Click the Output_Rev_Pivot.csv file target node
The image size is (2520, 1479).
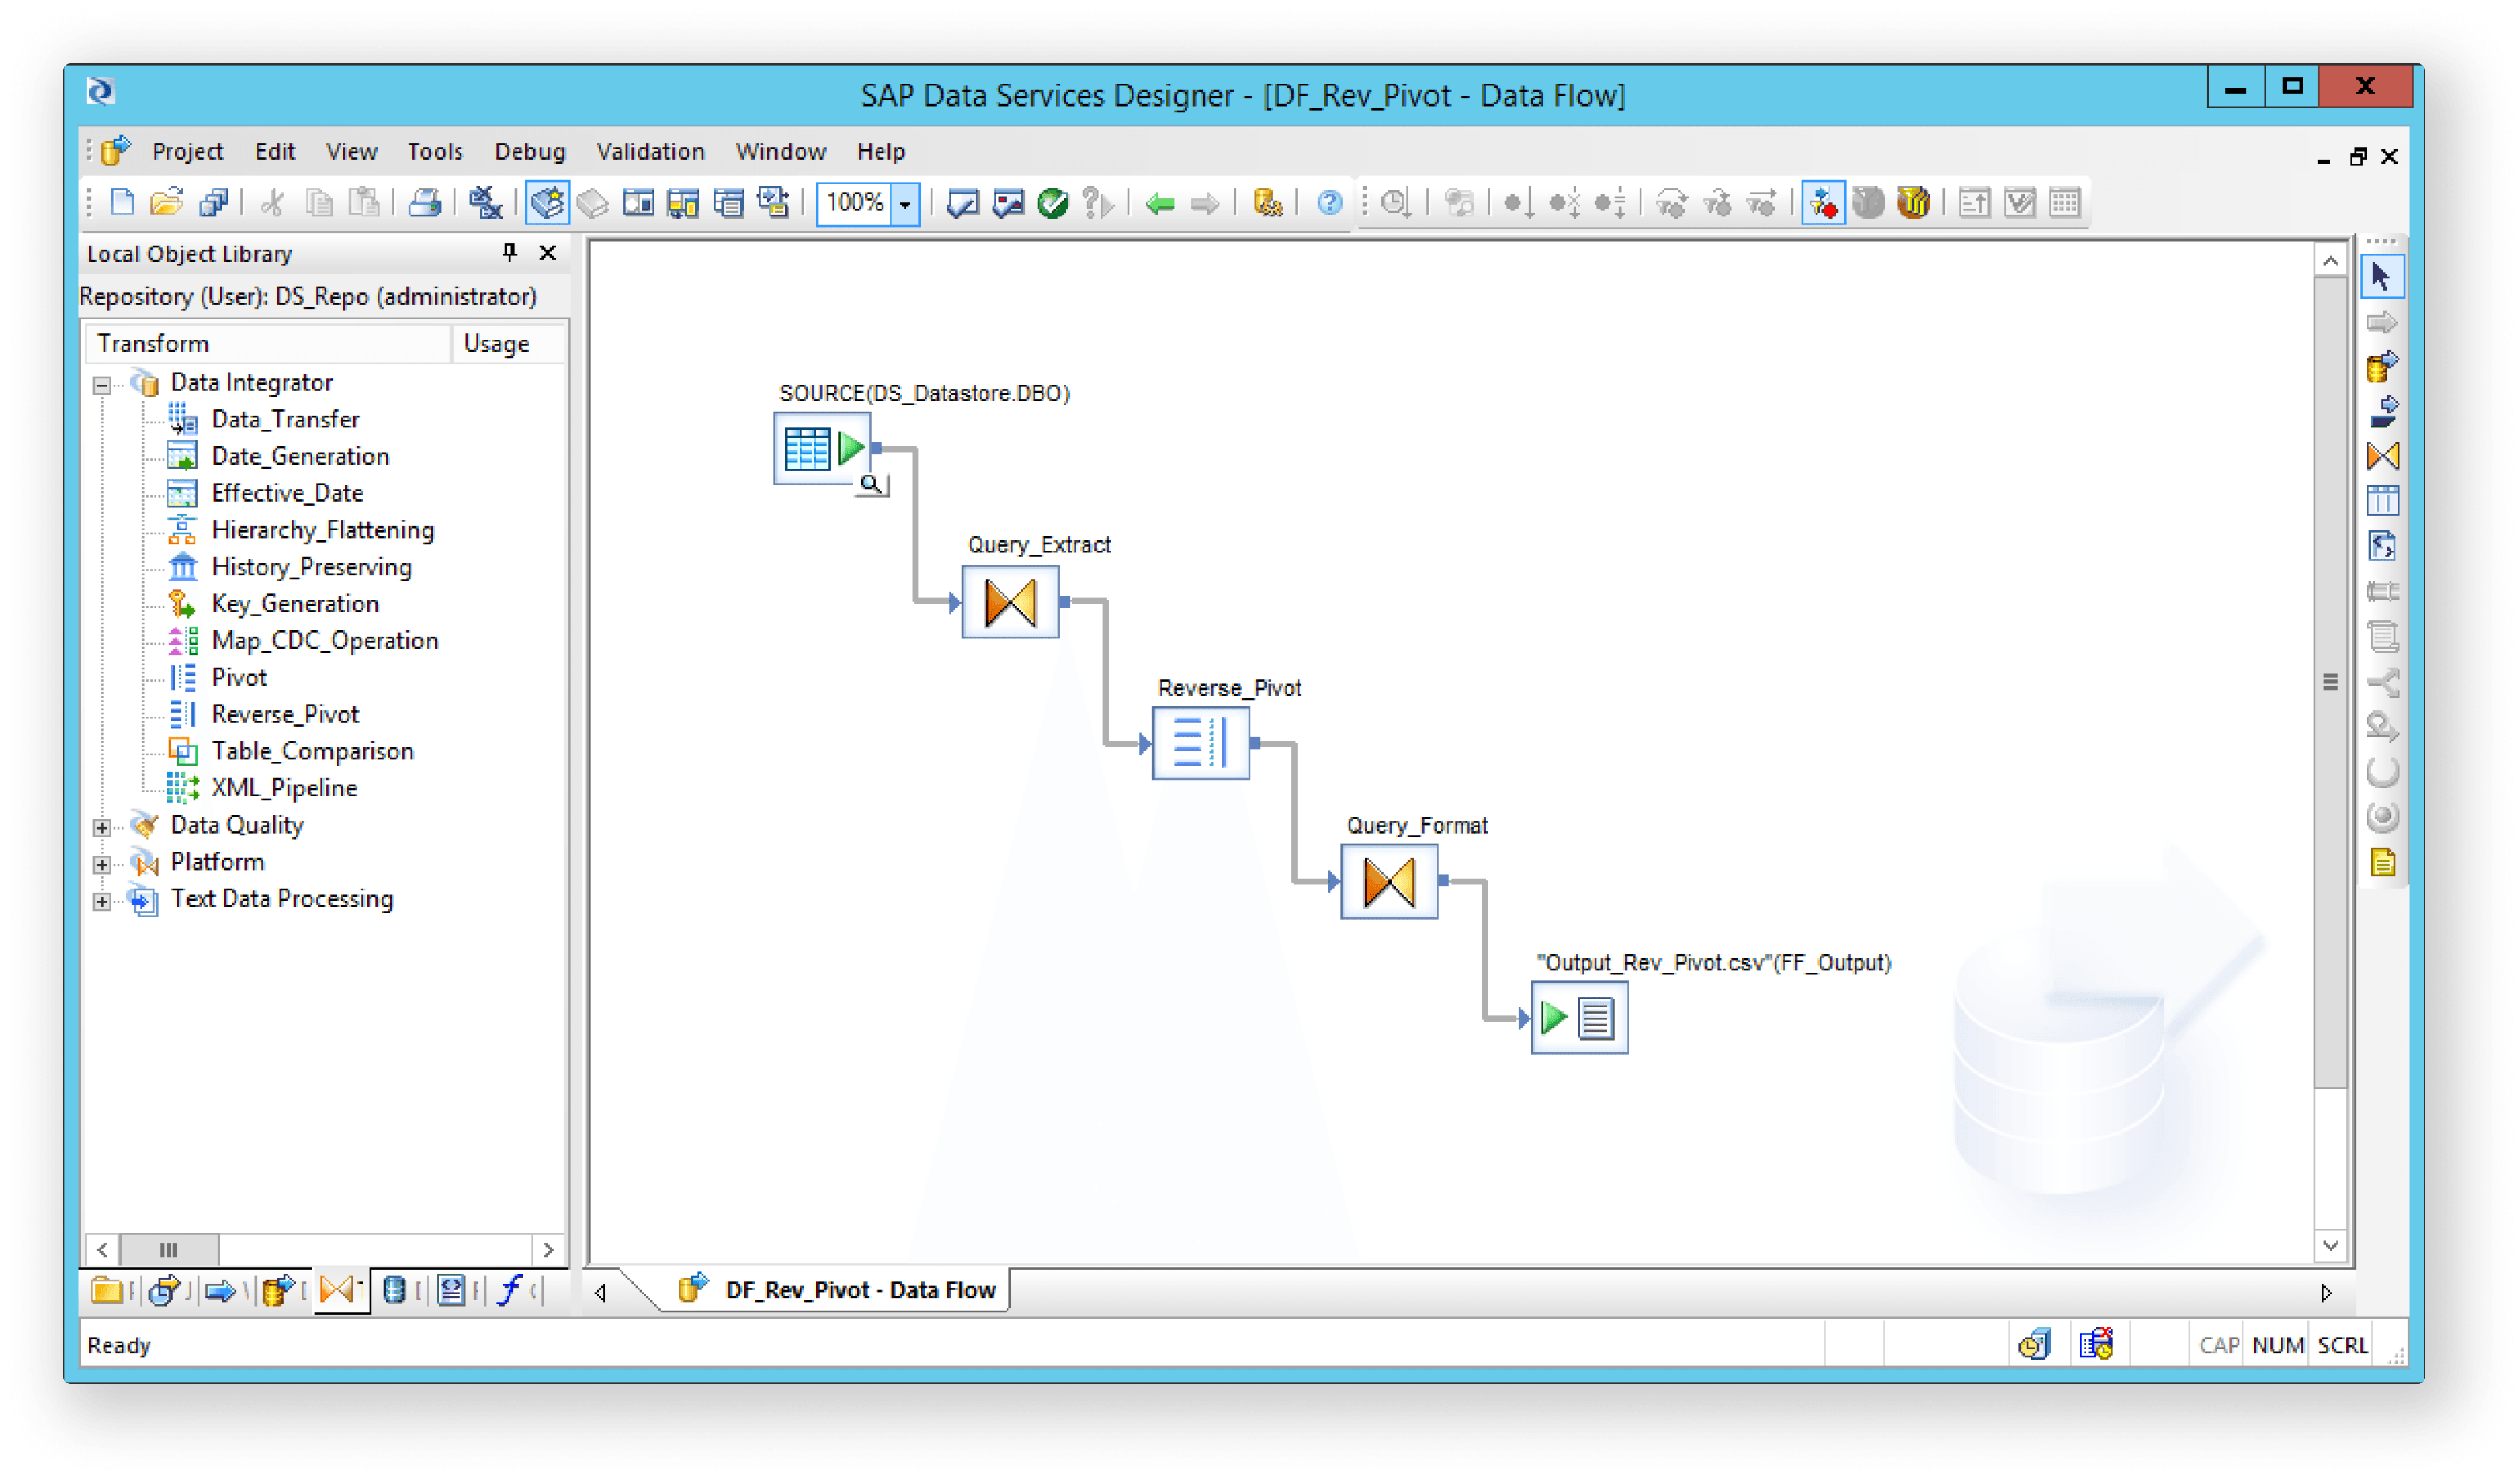pos(1579,1018)
